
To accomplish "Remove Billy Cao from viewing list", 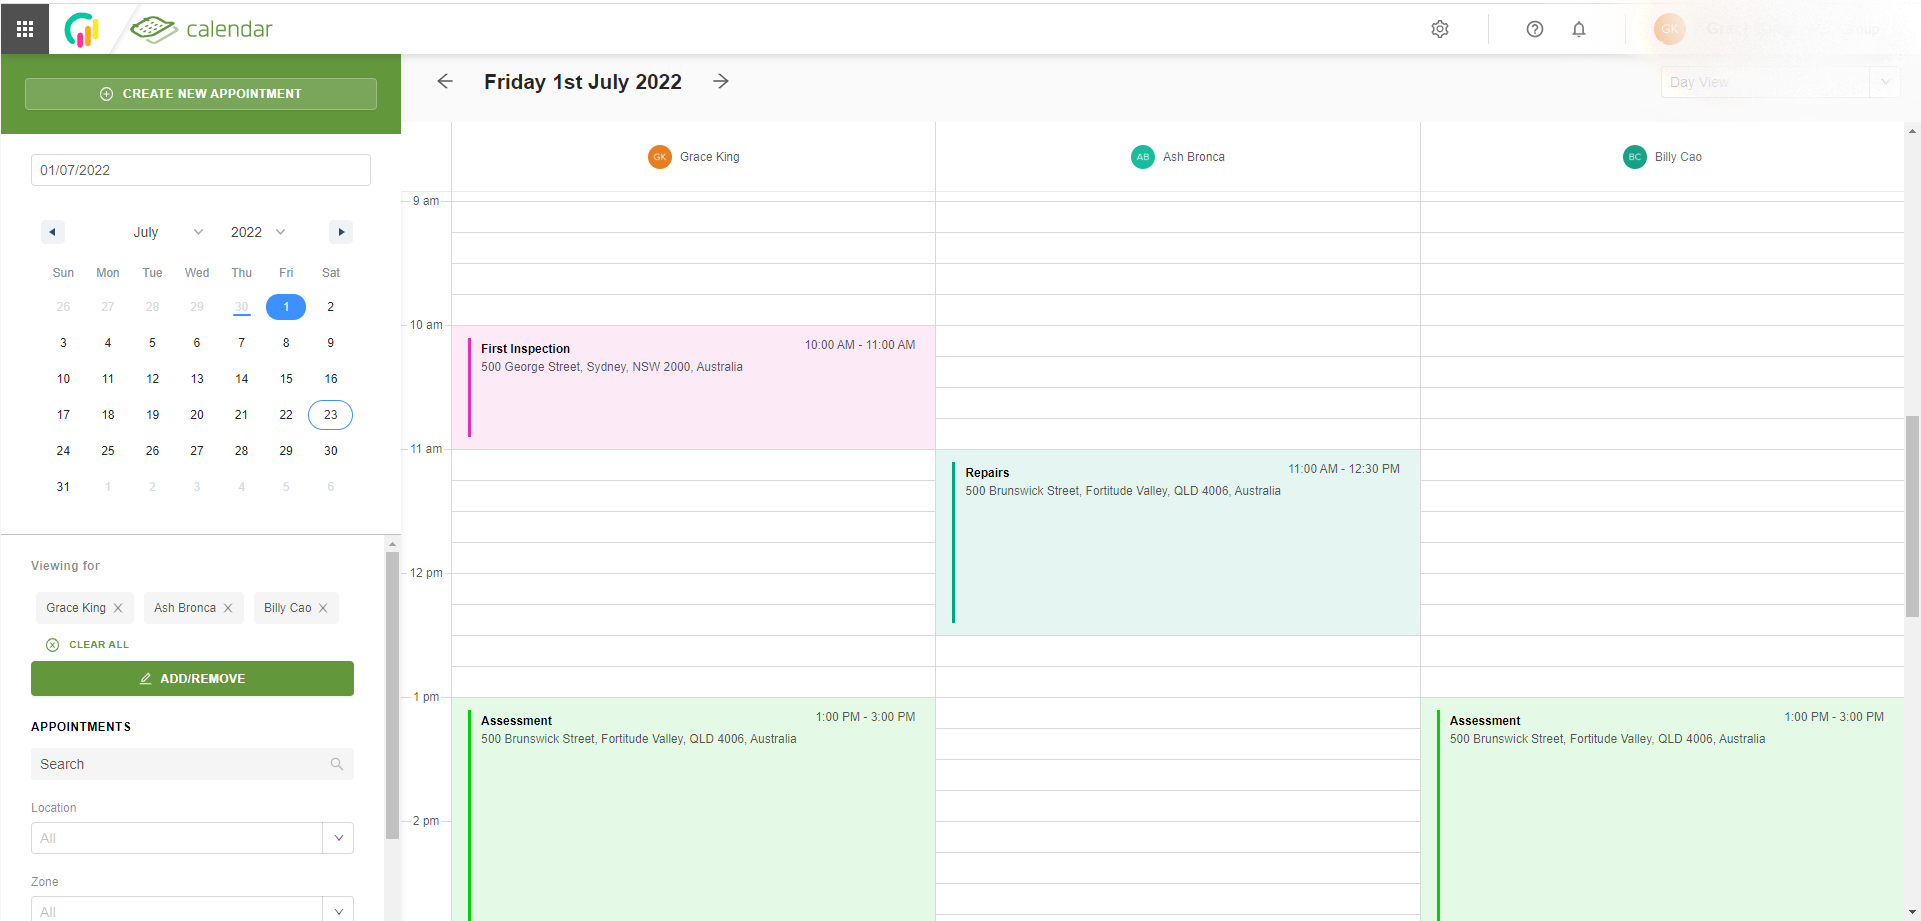I will coord(323,608).
